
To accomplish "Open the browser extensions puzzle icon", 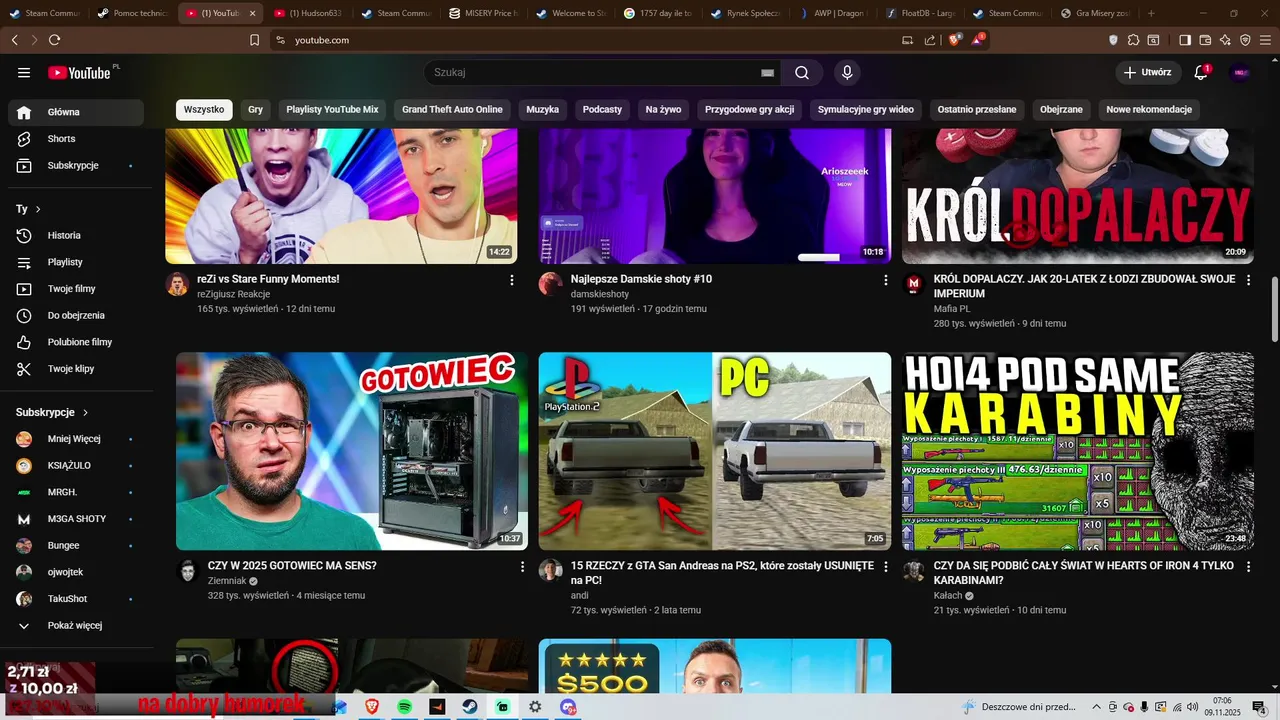I will (1133, 40).
